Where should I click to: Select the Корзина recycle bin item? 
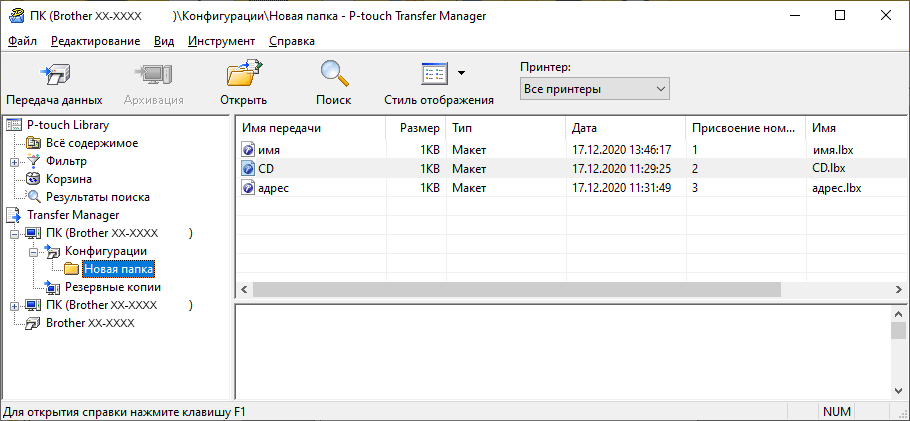tap(67, 179)
